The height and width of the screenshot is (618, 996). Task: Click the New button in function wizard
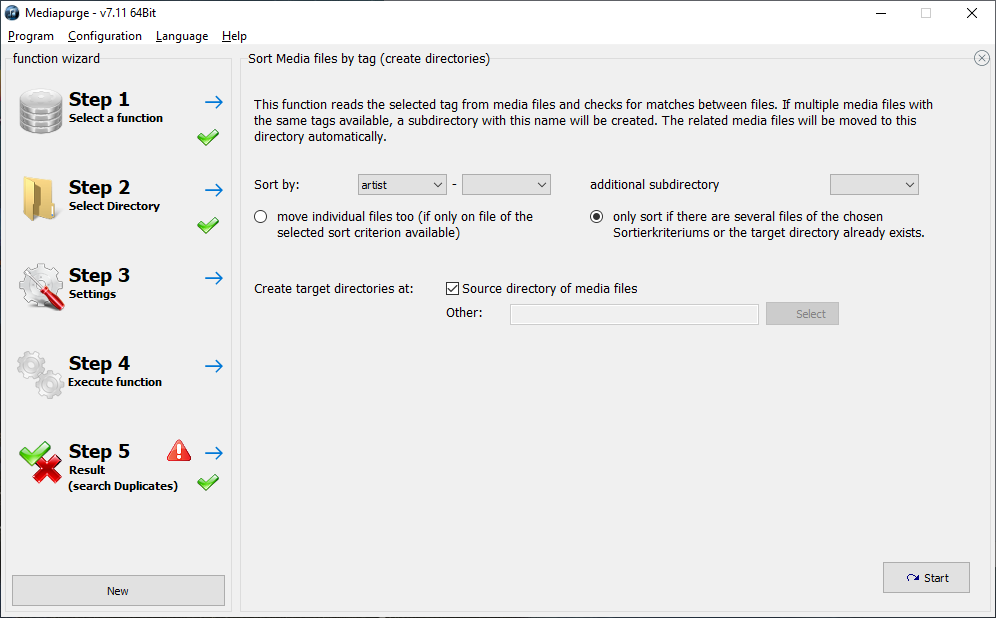[x=118, y=591]
